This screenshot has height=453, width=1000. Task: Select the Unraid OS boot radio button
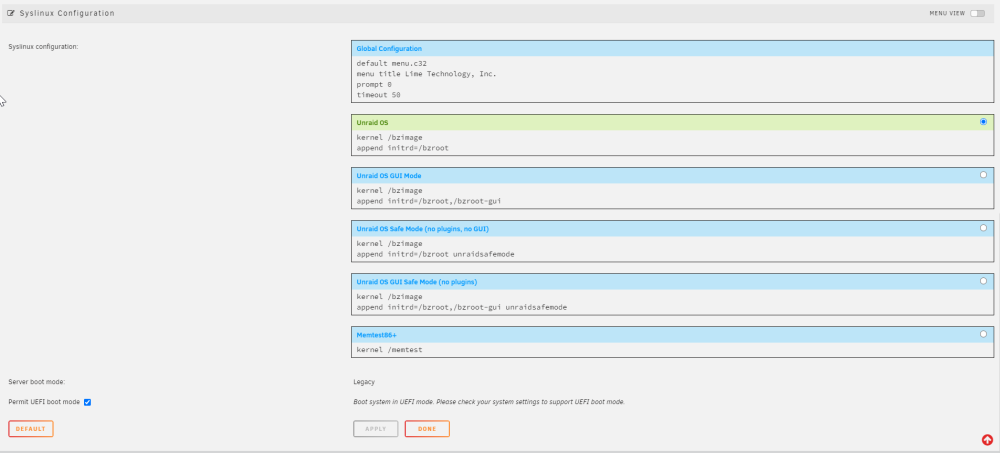coord(983,122)
